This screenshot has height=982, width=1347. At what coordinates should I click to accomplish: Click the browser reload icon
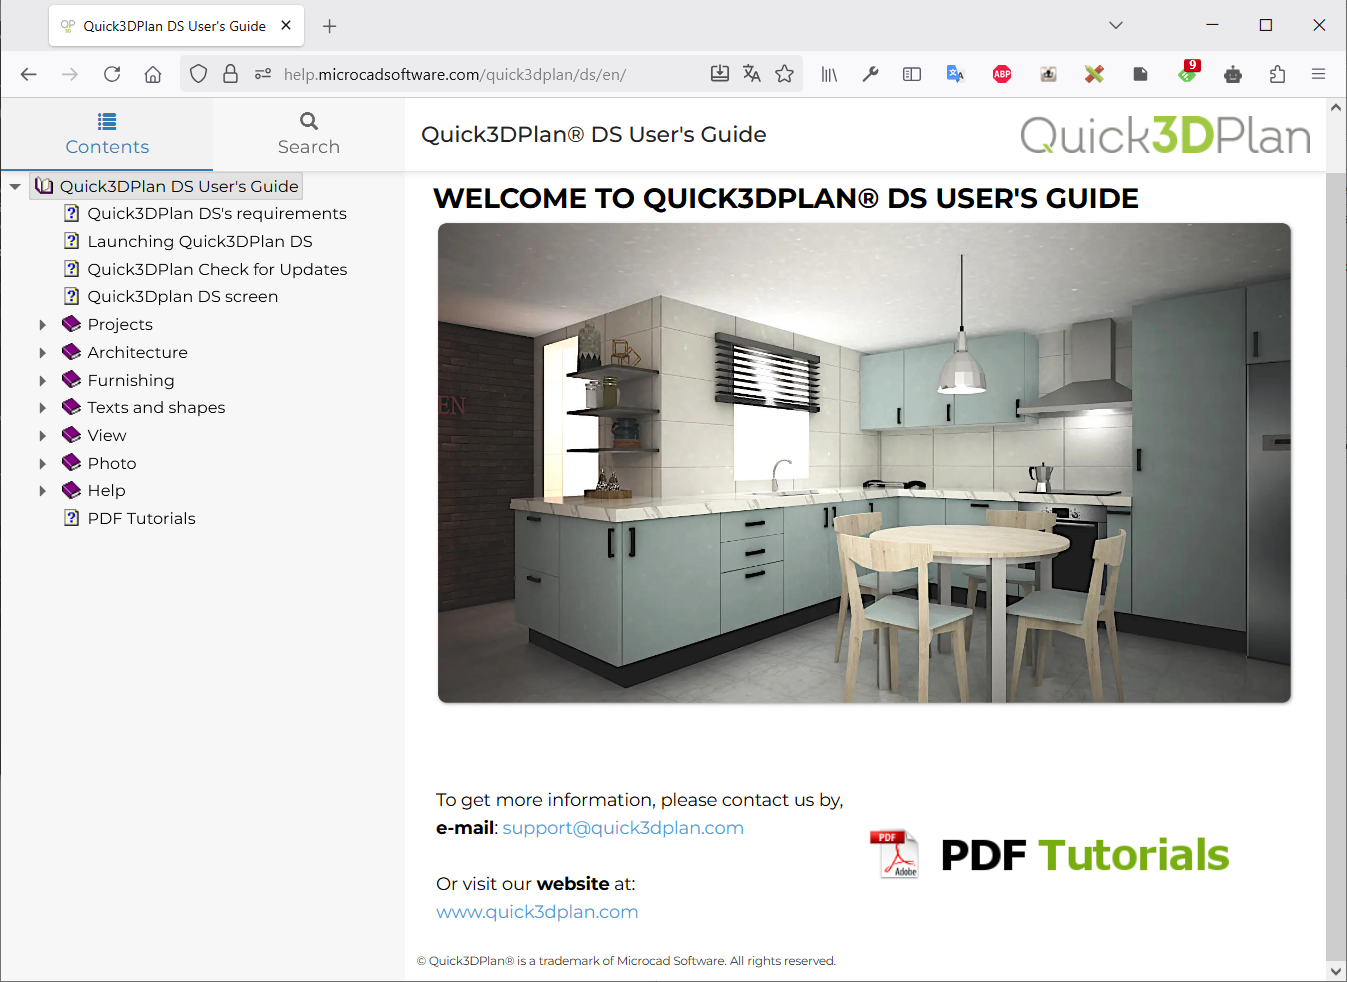coord(112,74)
